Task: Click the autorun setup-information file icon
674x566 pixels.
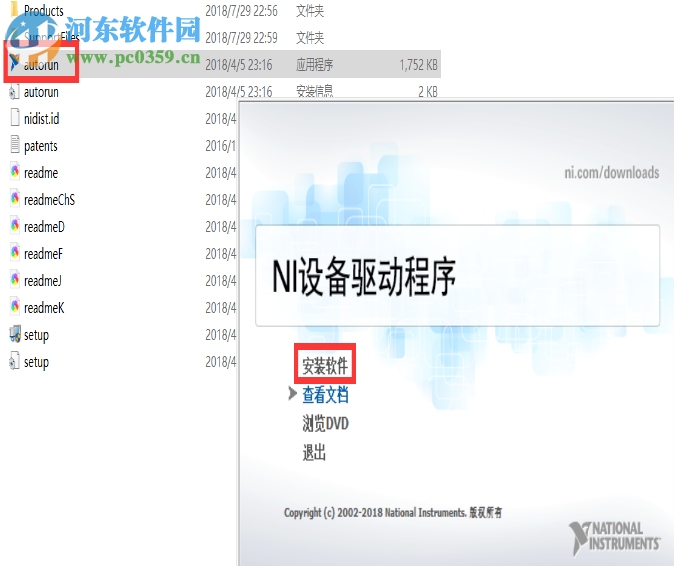Action: tap(14, 92)
